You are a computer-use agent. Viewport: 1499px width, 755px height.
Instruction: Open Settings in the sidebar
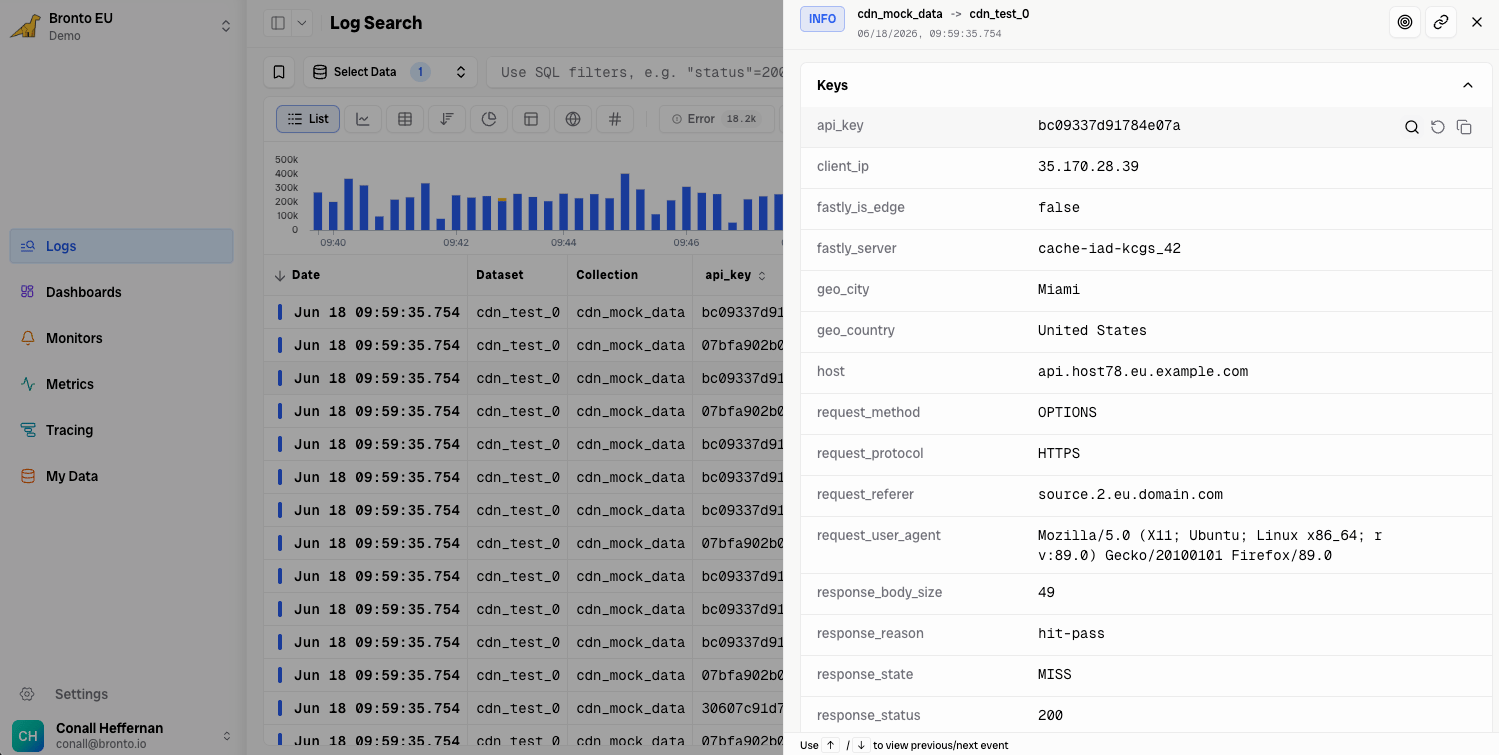[122, 694]
